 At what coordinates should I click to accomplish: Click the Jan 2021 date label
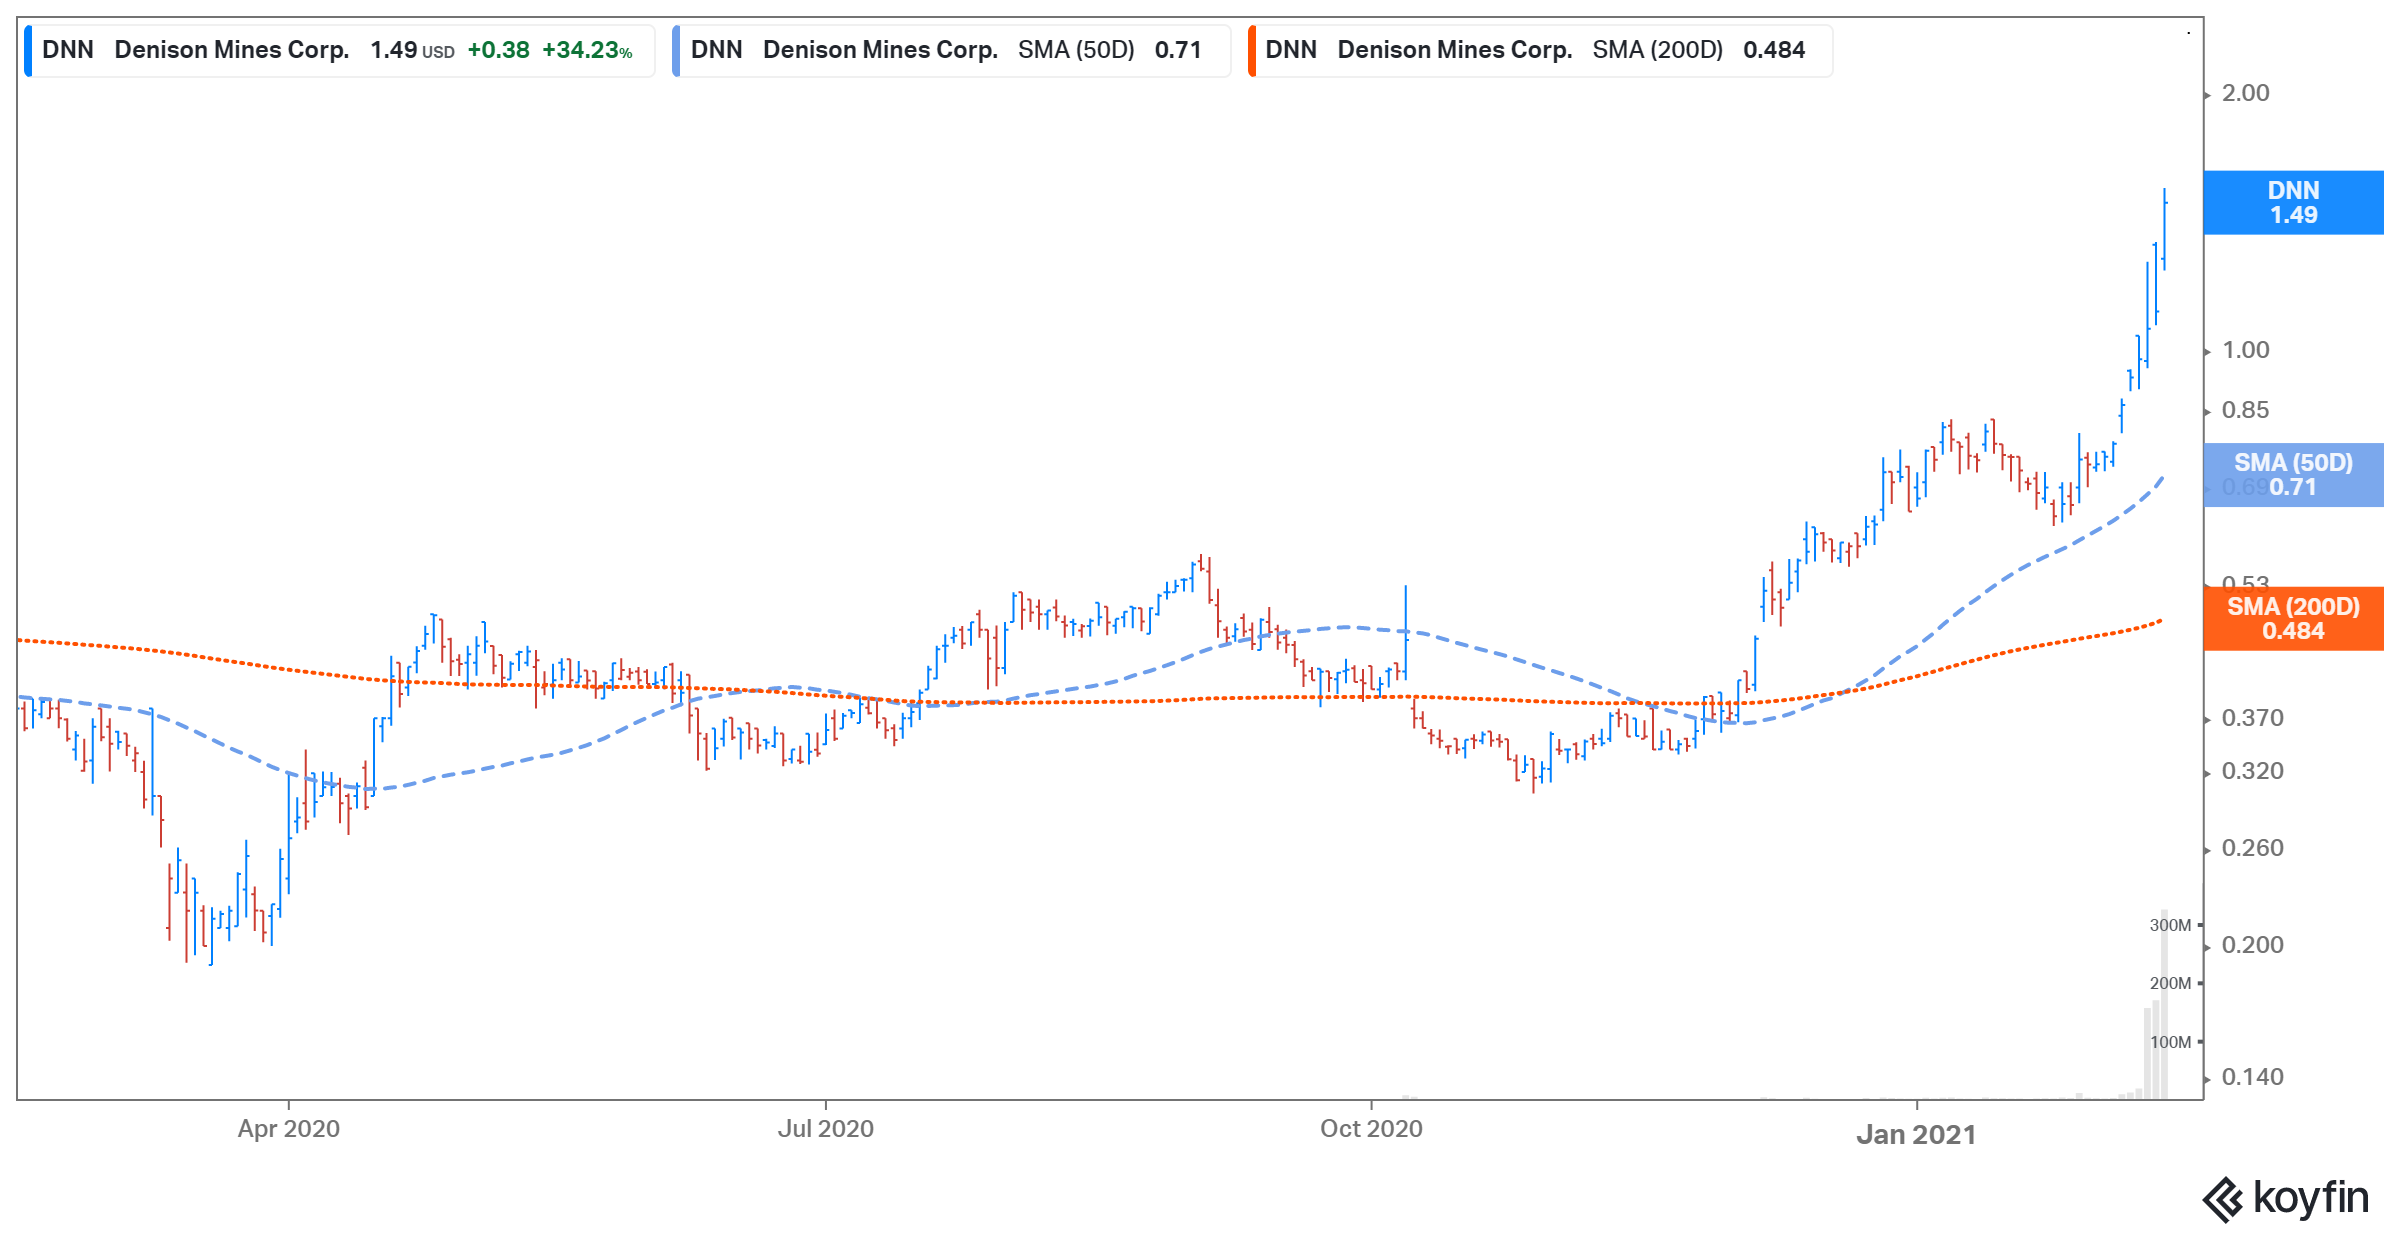click(1916, 1135)
